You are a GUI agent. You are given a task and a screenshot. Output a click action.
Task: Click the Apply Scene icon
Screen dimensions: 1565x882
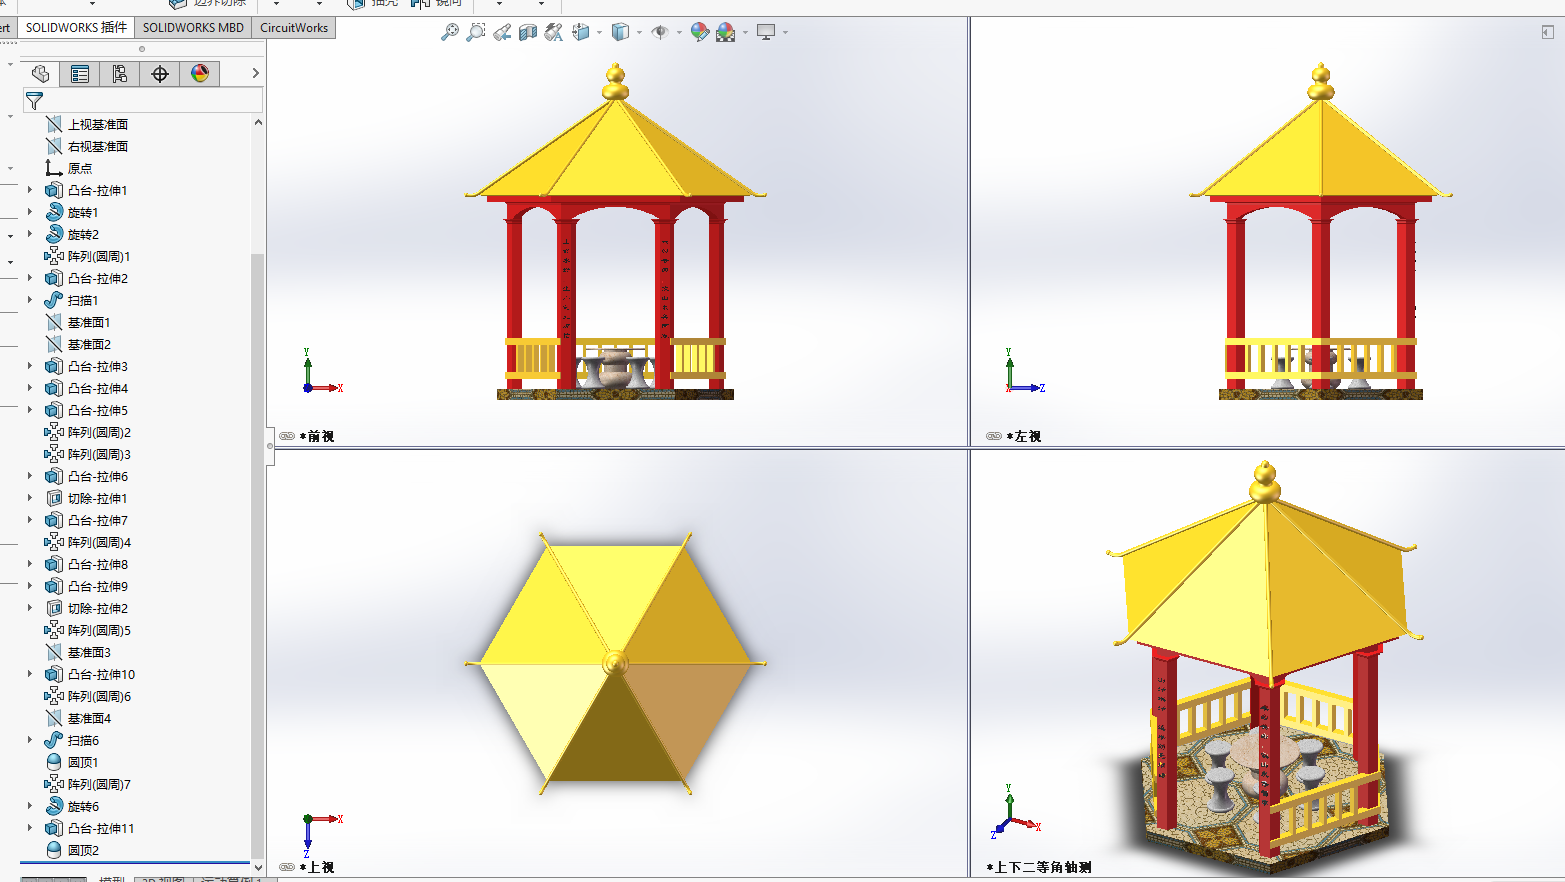(x=726, y=32)
